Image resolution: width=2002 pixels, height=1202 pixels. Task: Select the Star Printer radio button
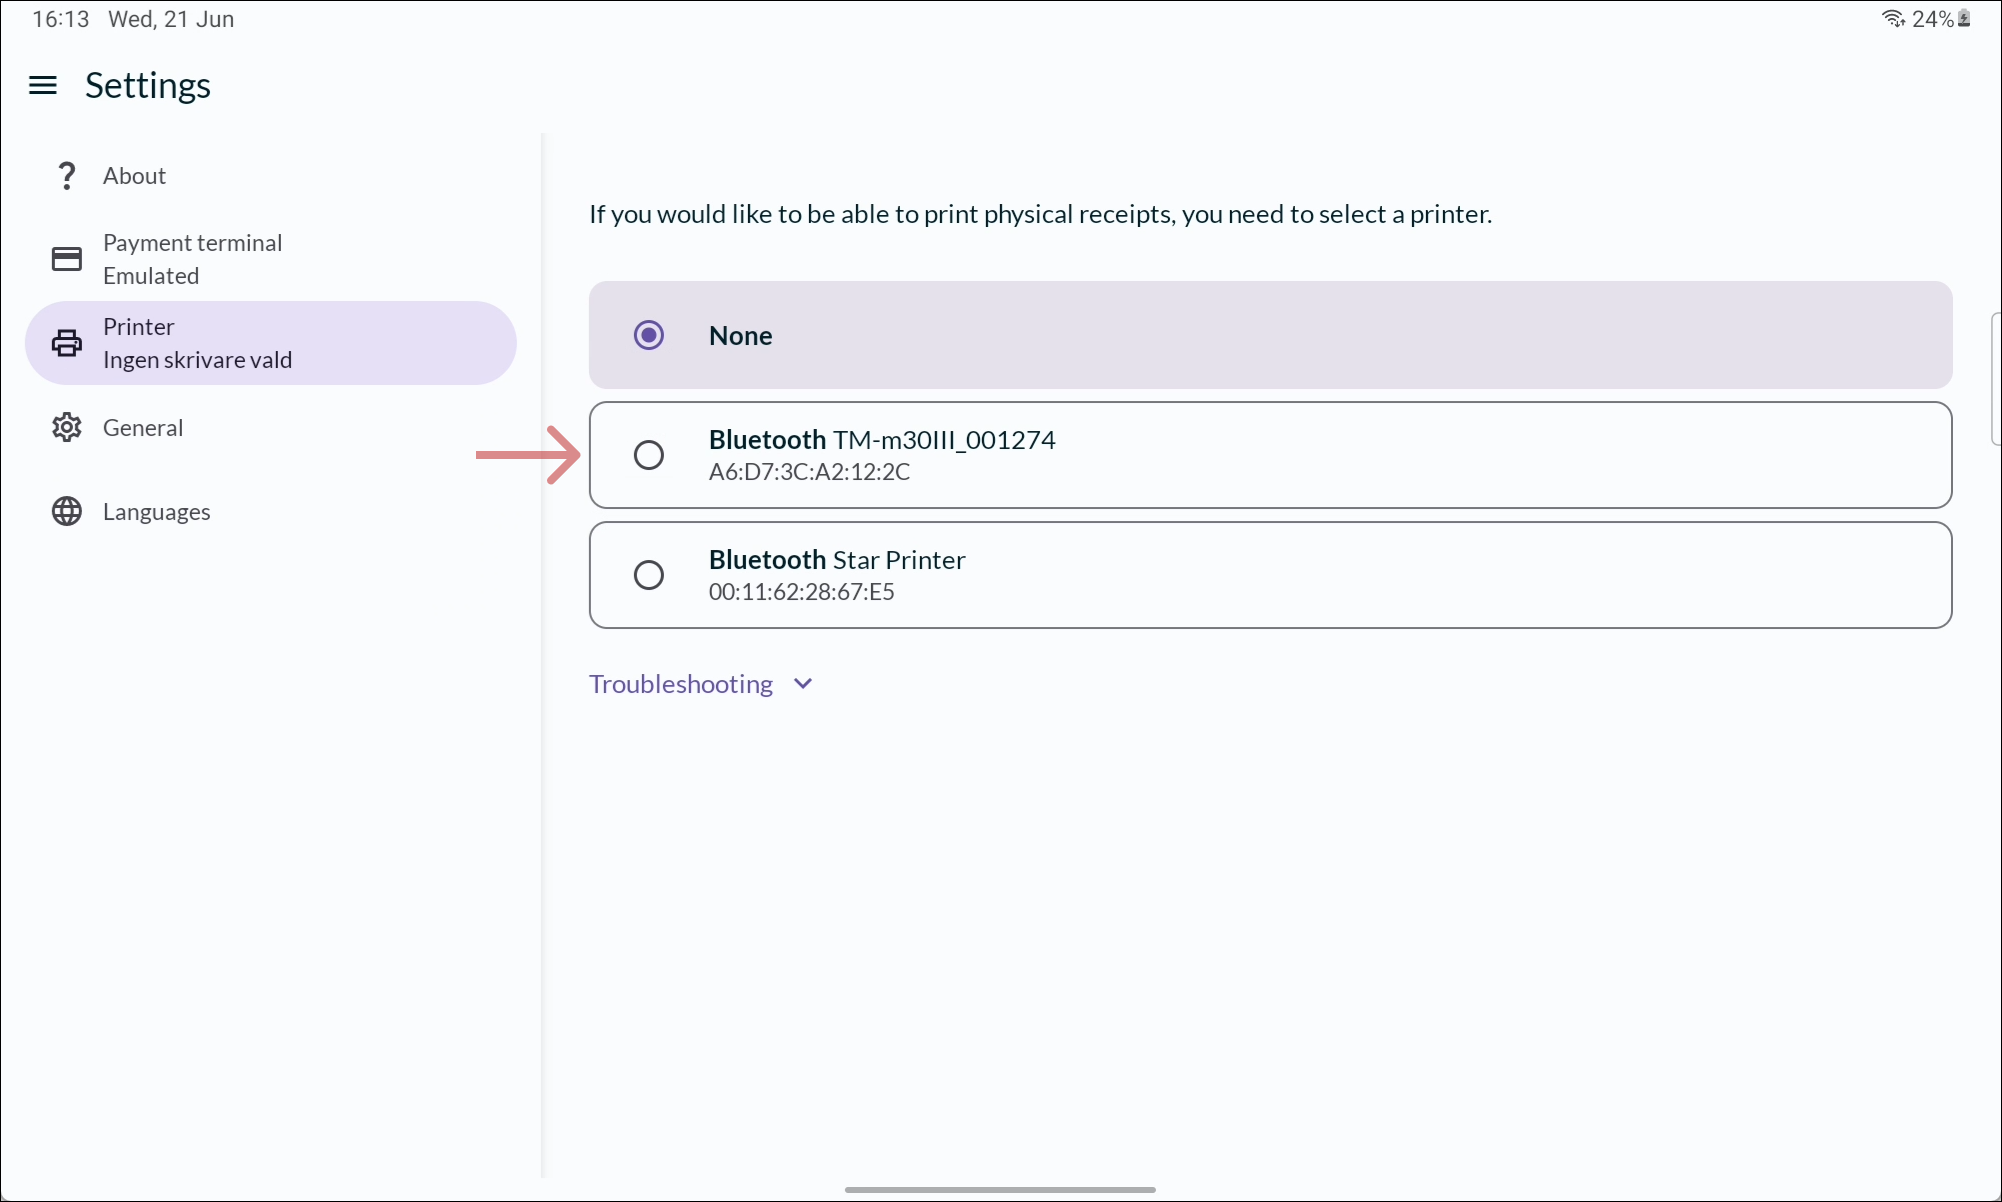click(649, 575)
